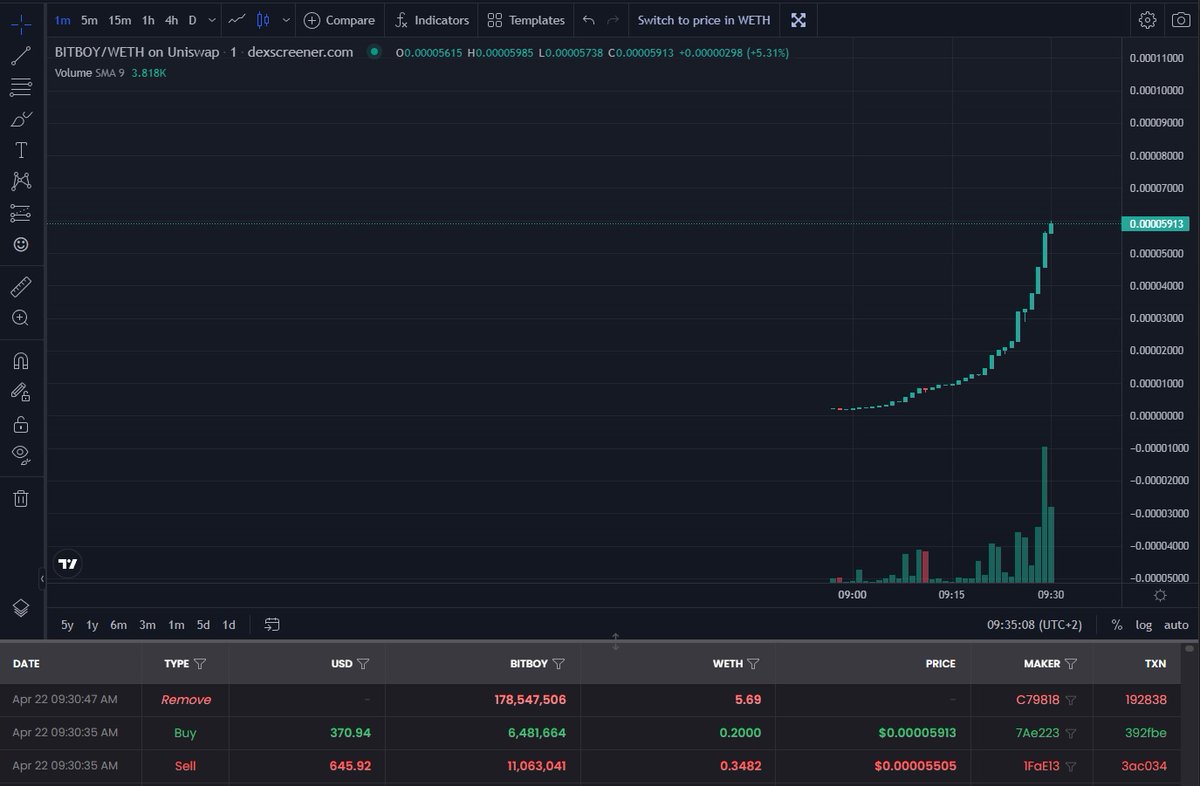Take a chart snapshot with camera icon
This screenshot has height=786, width=1200.
[1180, 20]
